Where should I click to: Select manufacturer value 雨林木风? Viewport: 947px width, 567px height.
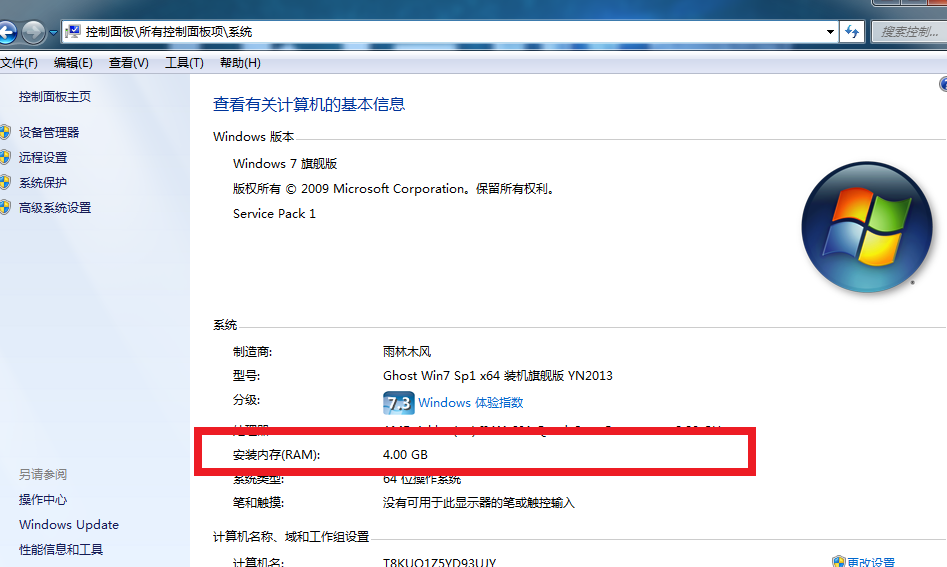tap(407, 351)
